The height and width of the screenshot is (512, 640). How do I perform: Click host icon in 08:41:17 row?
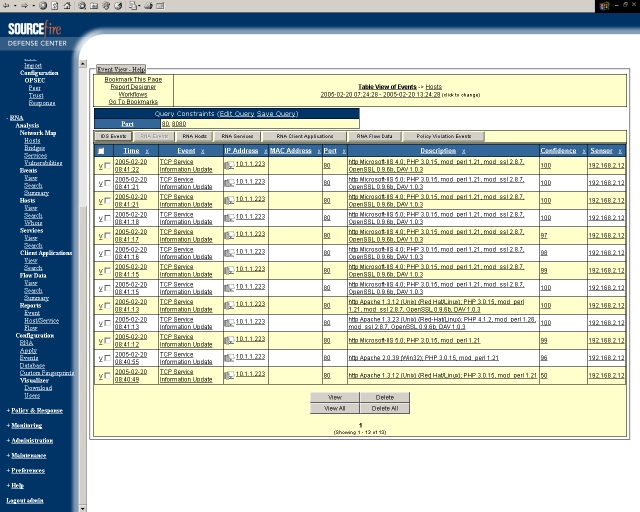pos(229,236)
